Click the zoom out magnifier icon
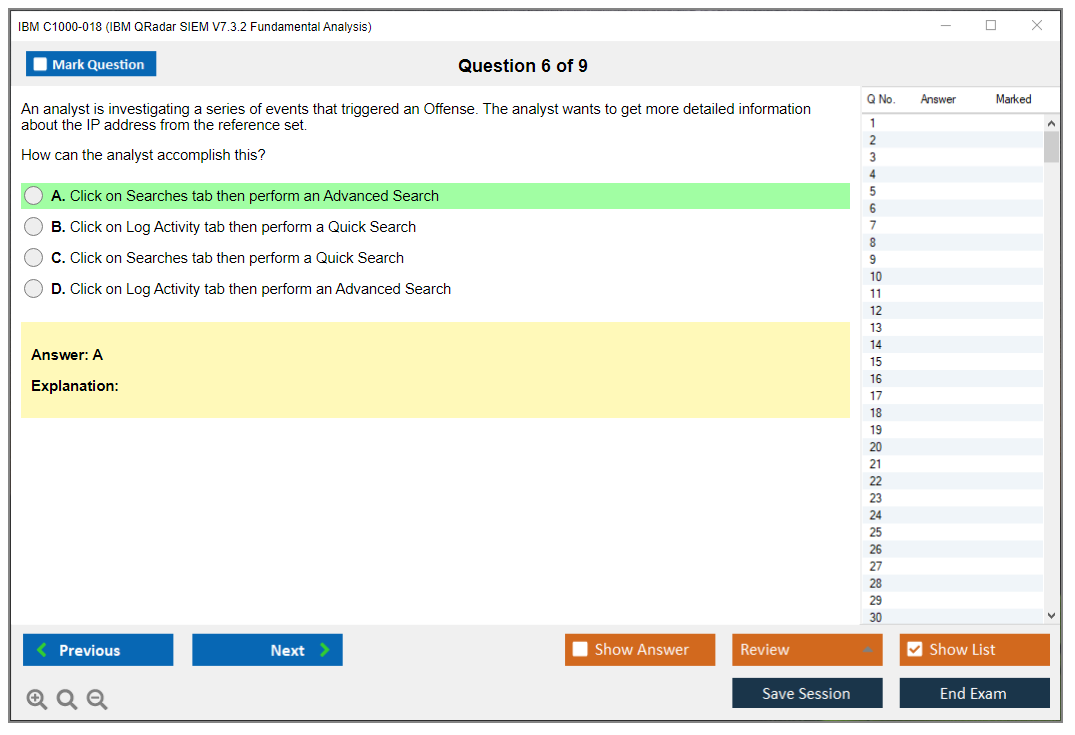The image size is (1075, 735). (x=97, y=700)
